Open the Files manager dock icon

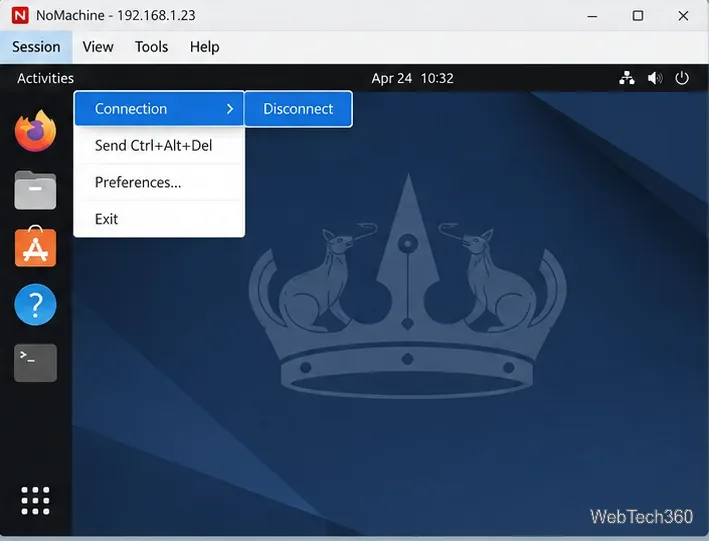(x=35, y=190)
